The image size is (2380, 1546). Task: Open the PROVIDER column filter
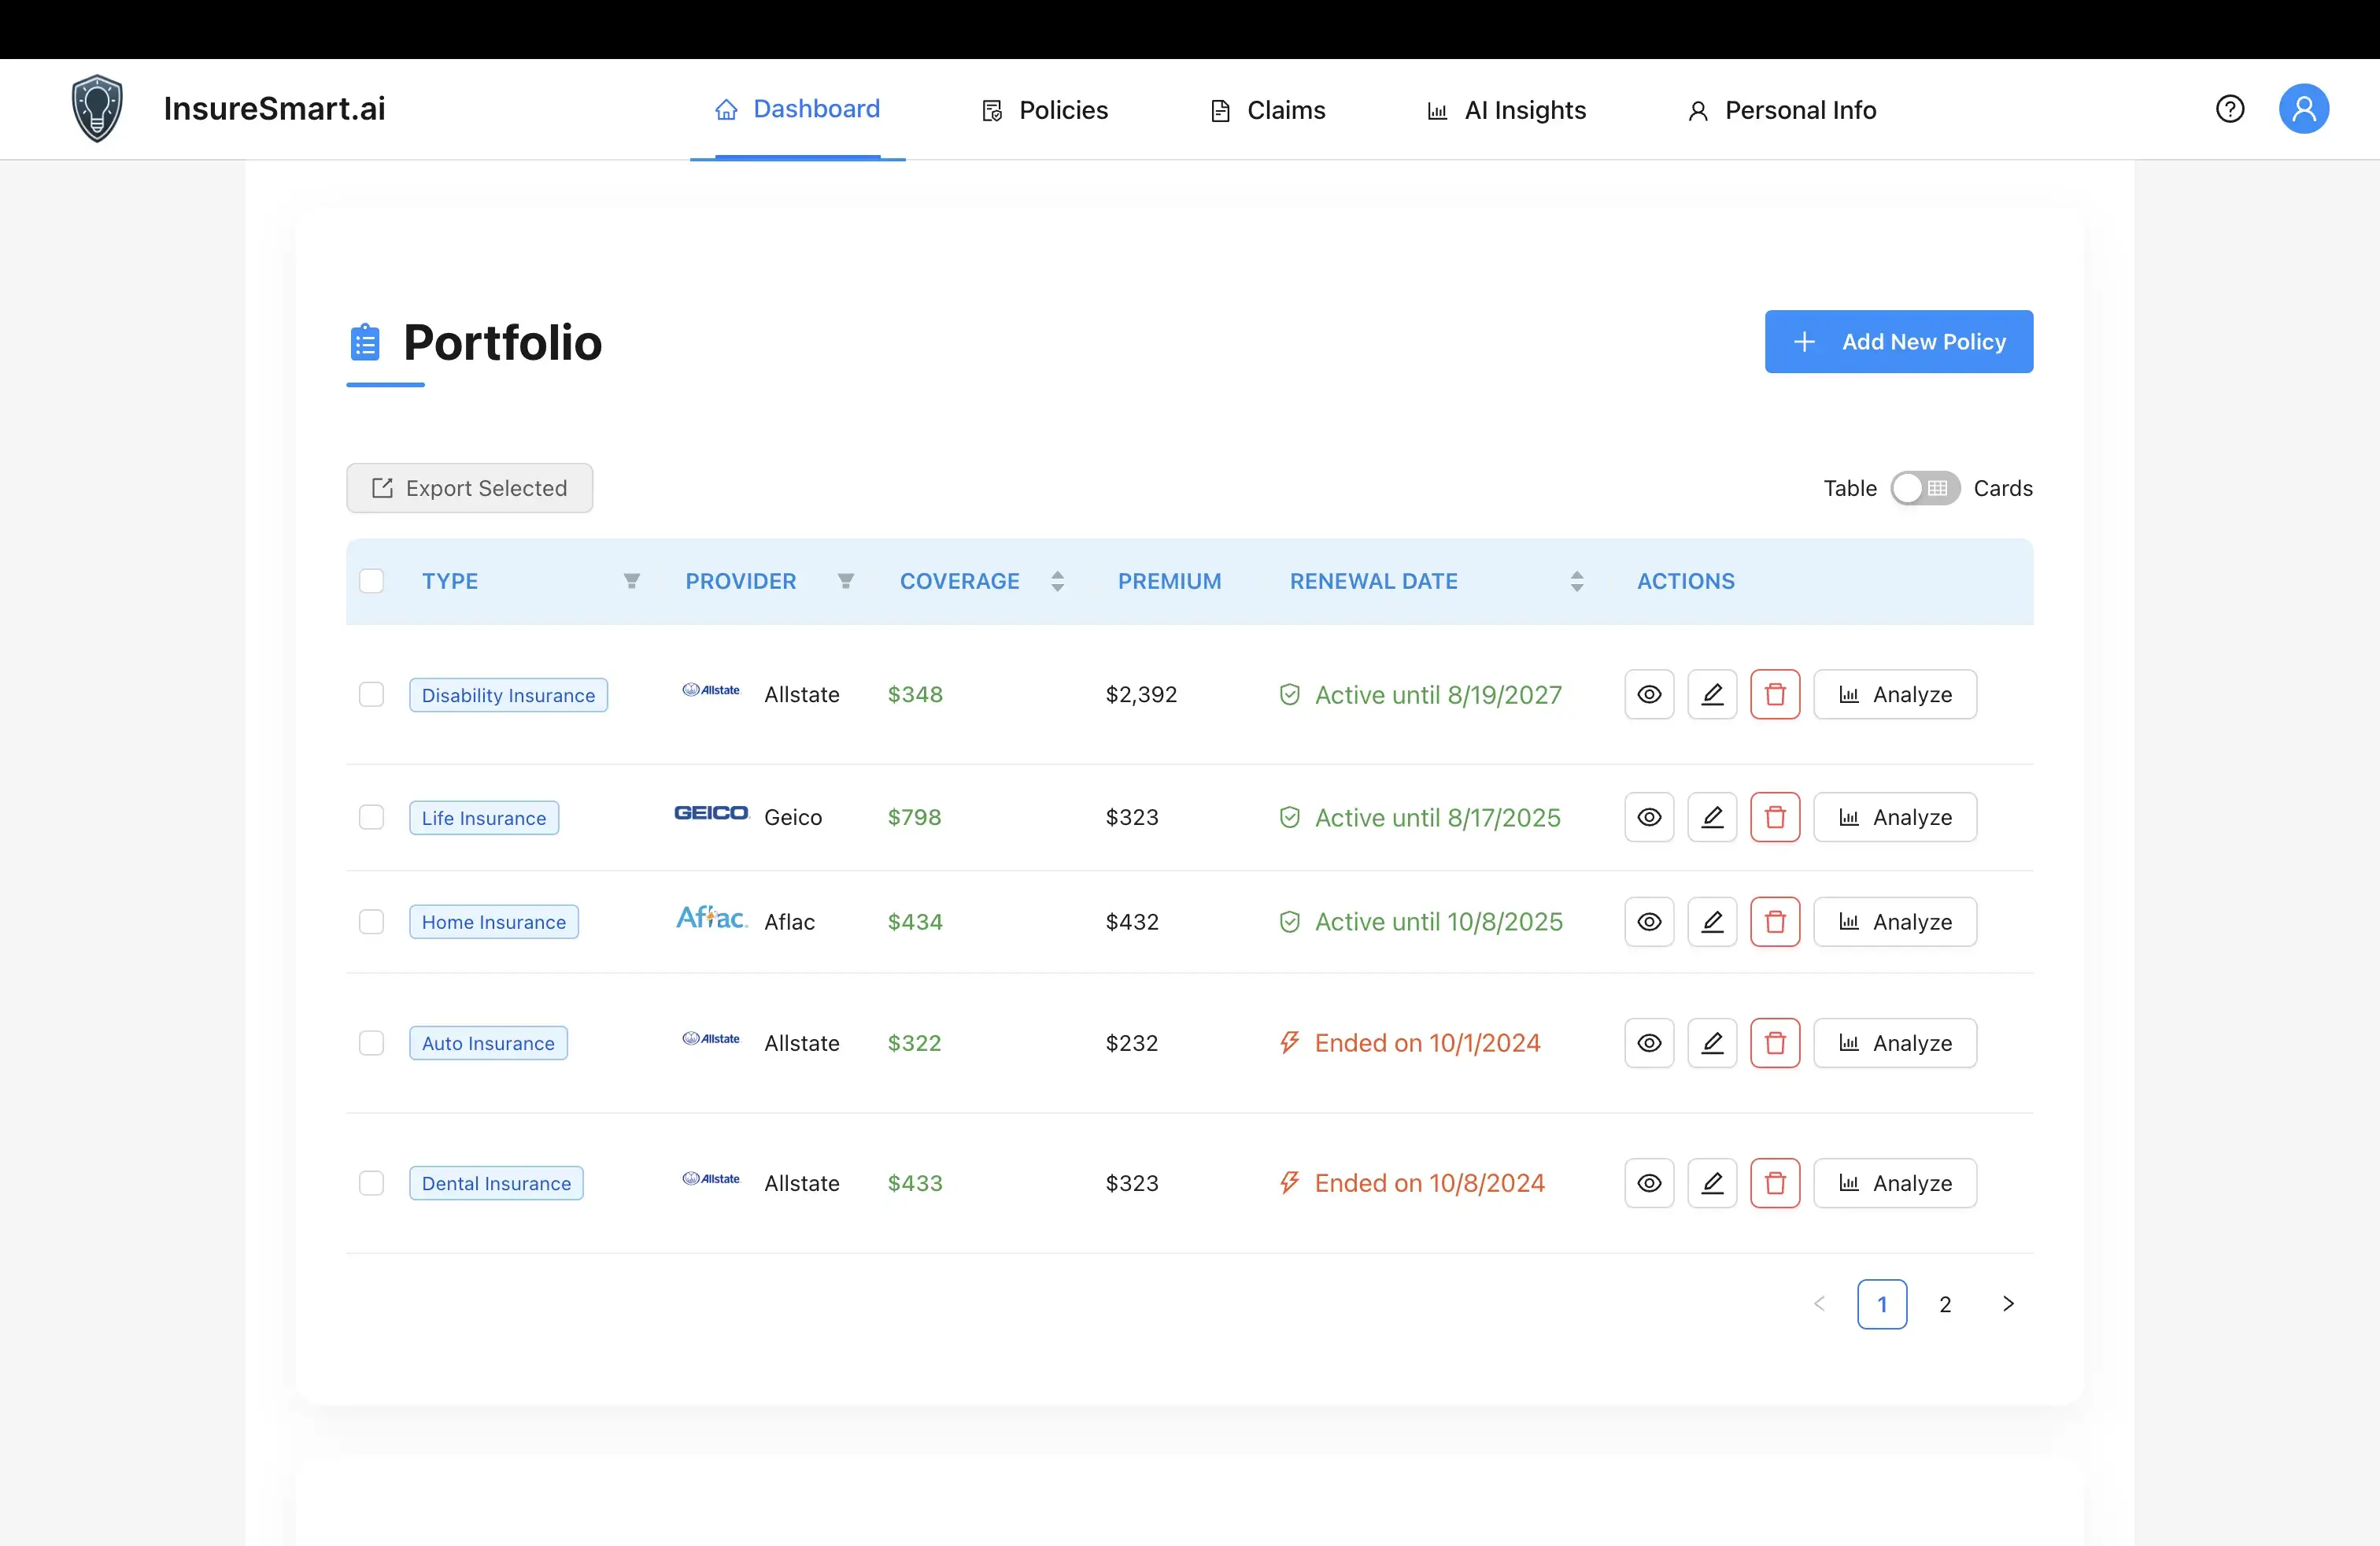click(846, 581)
